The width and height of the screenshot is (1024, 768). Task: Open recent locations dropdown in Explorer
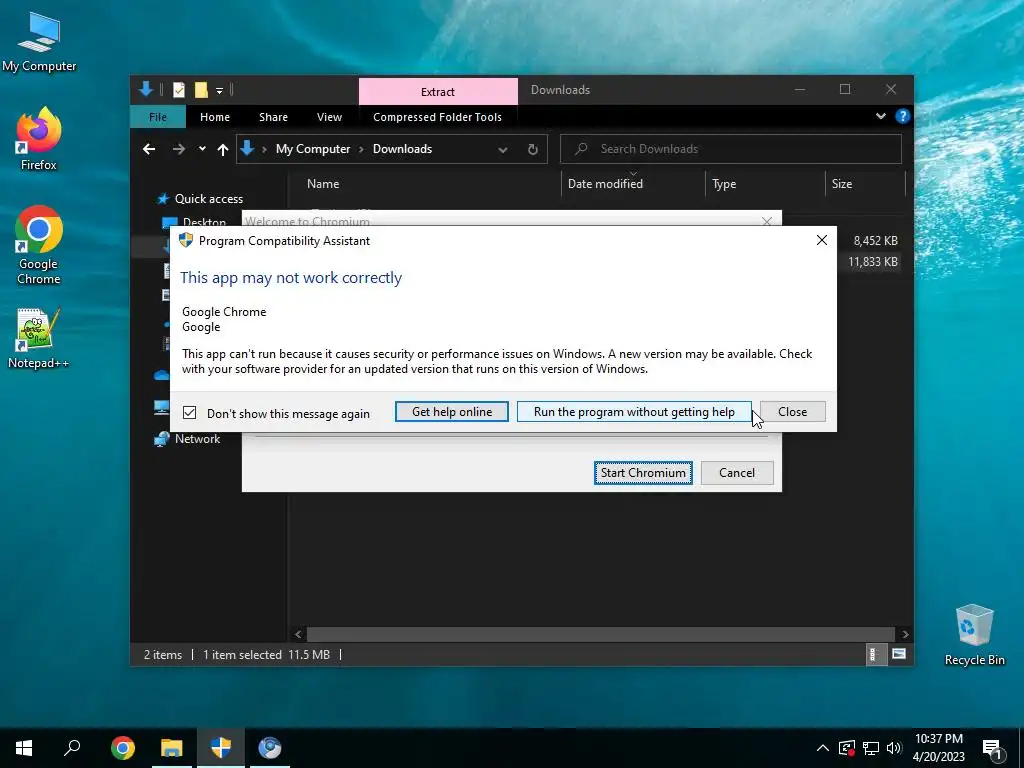point(202,149)
